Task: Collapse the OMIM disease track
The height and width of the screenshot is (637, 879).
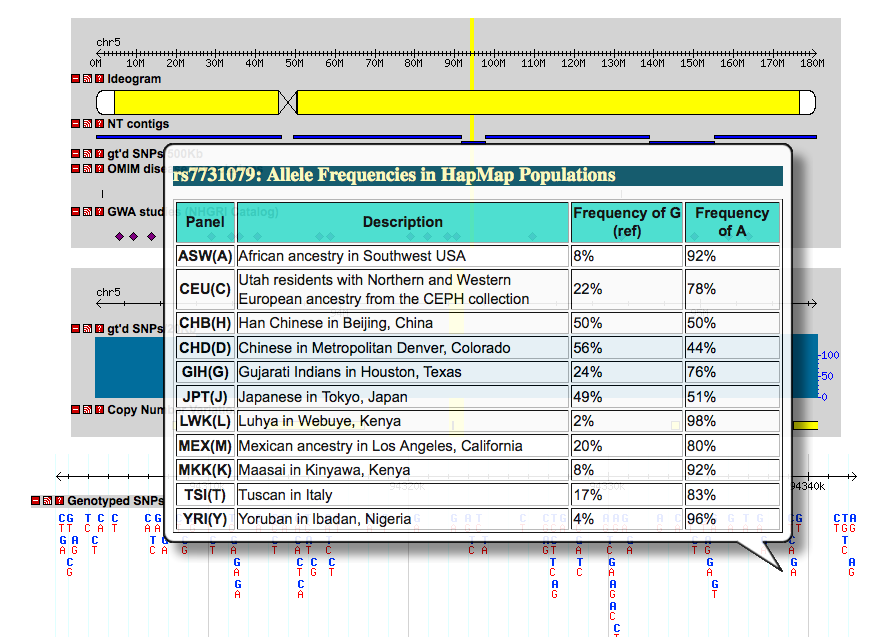Action: coord(76,168)
